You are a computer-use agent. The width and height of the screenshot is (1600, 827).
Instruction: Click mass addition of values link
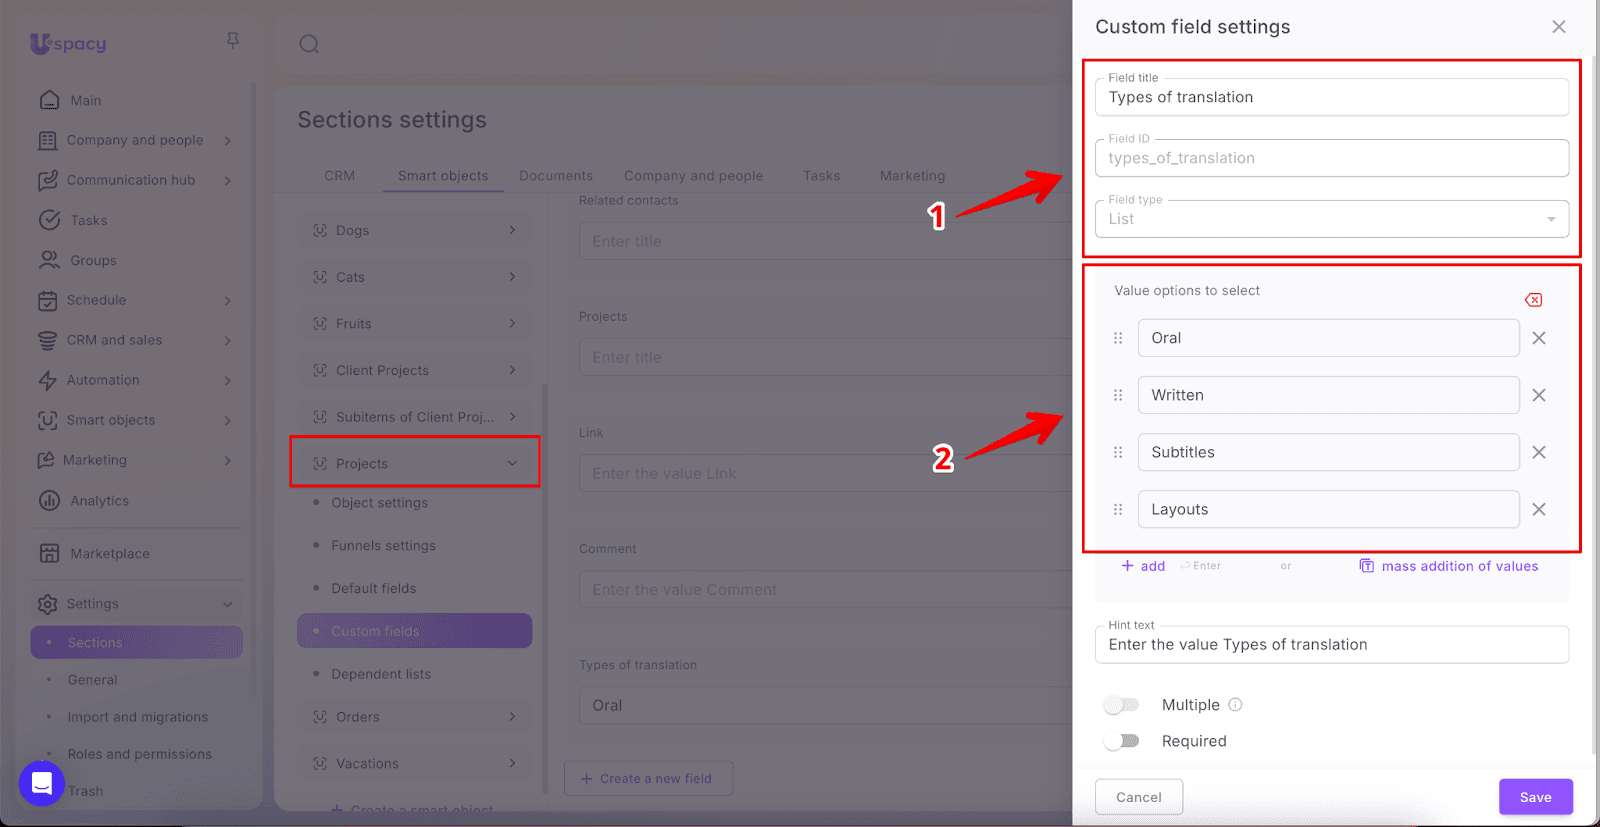click(x=1459, y=566)
